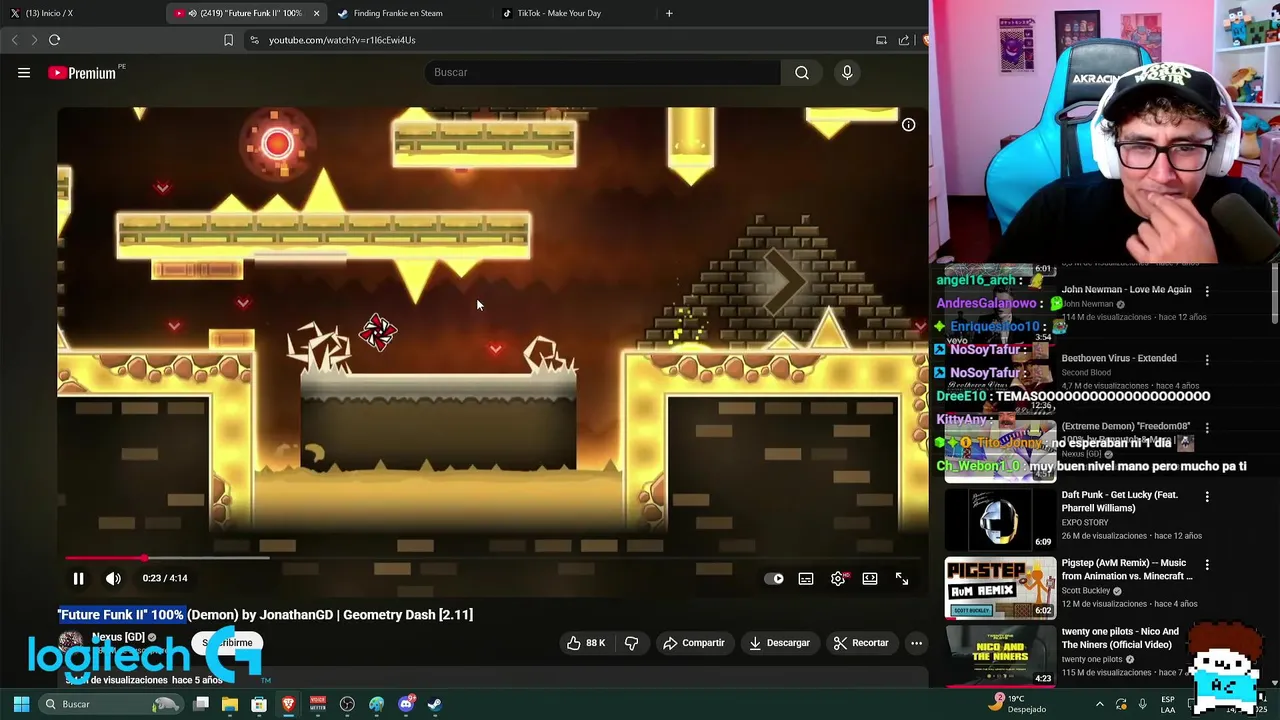Open Daft Punk - Get Lucky thumbnail
The image size is (1280, 720).
(1000, 518)
